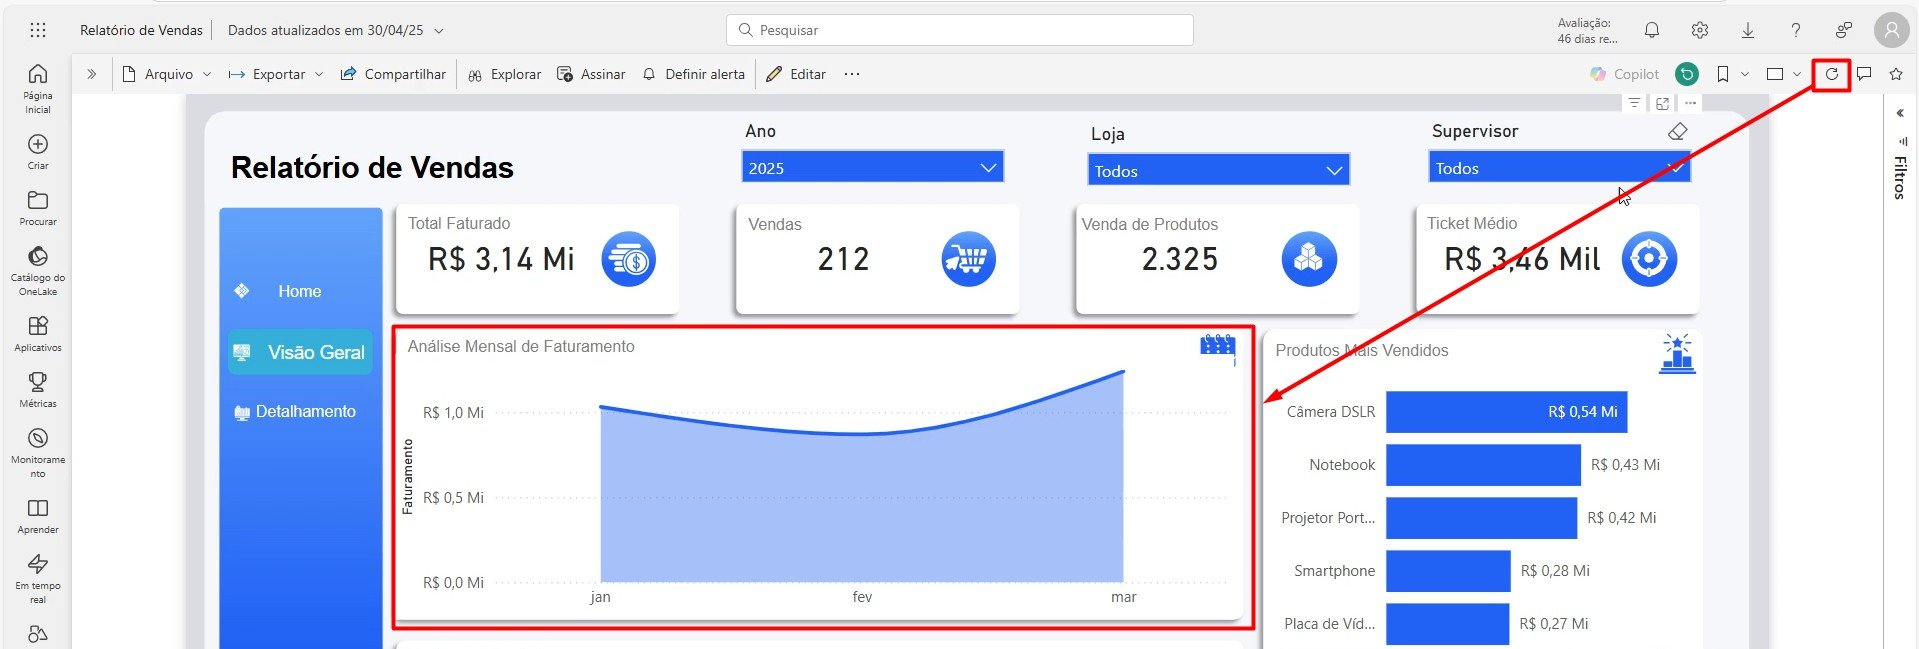Select the Câmera DSLR bar
The image size is (1919, 649).
pyautogui.click(x=1506, y=412)
